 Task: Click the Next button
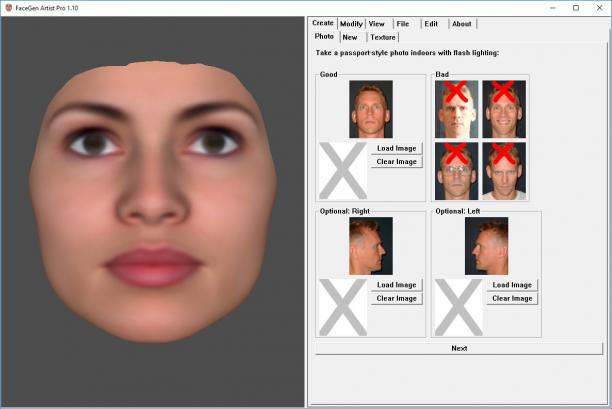pyautogui.click(x=459, y=348)
